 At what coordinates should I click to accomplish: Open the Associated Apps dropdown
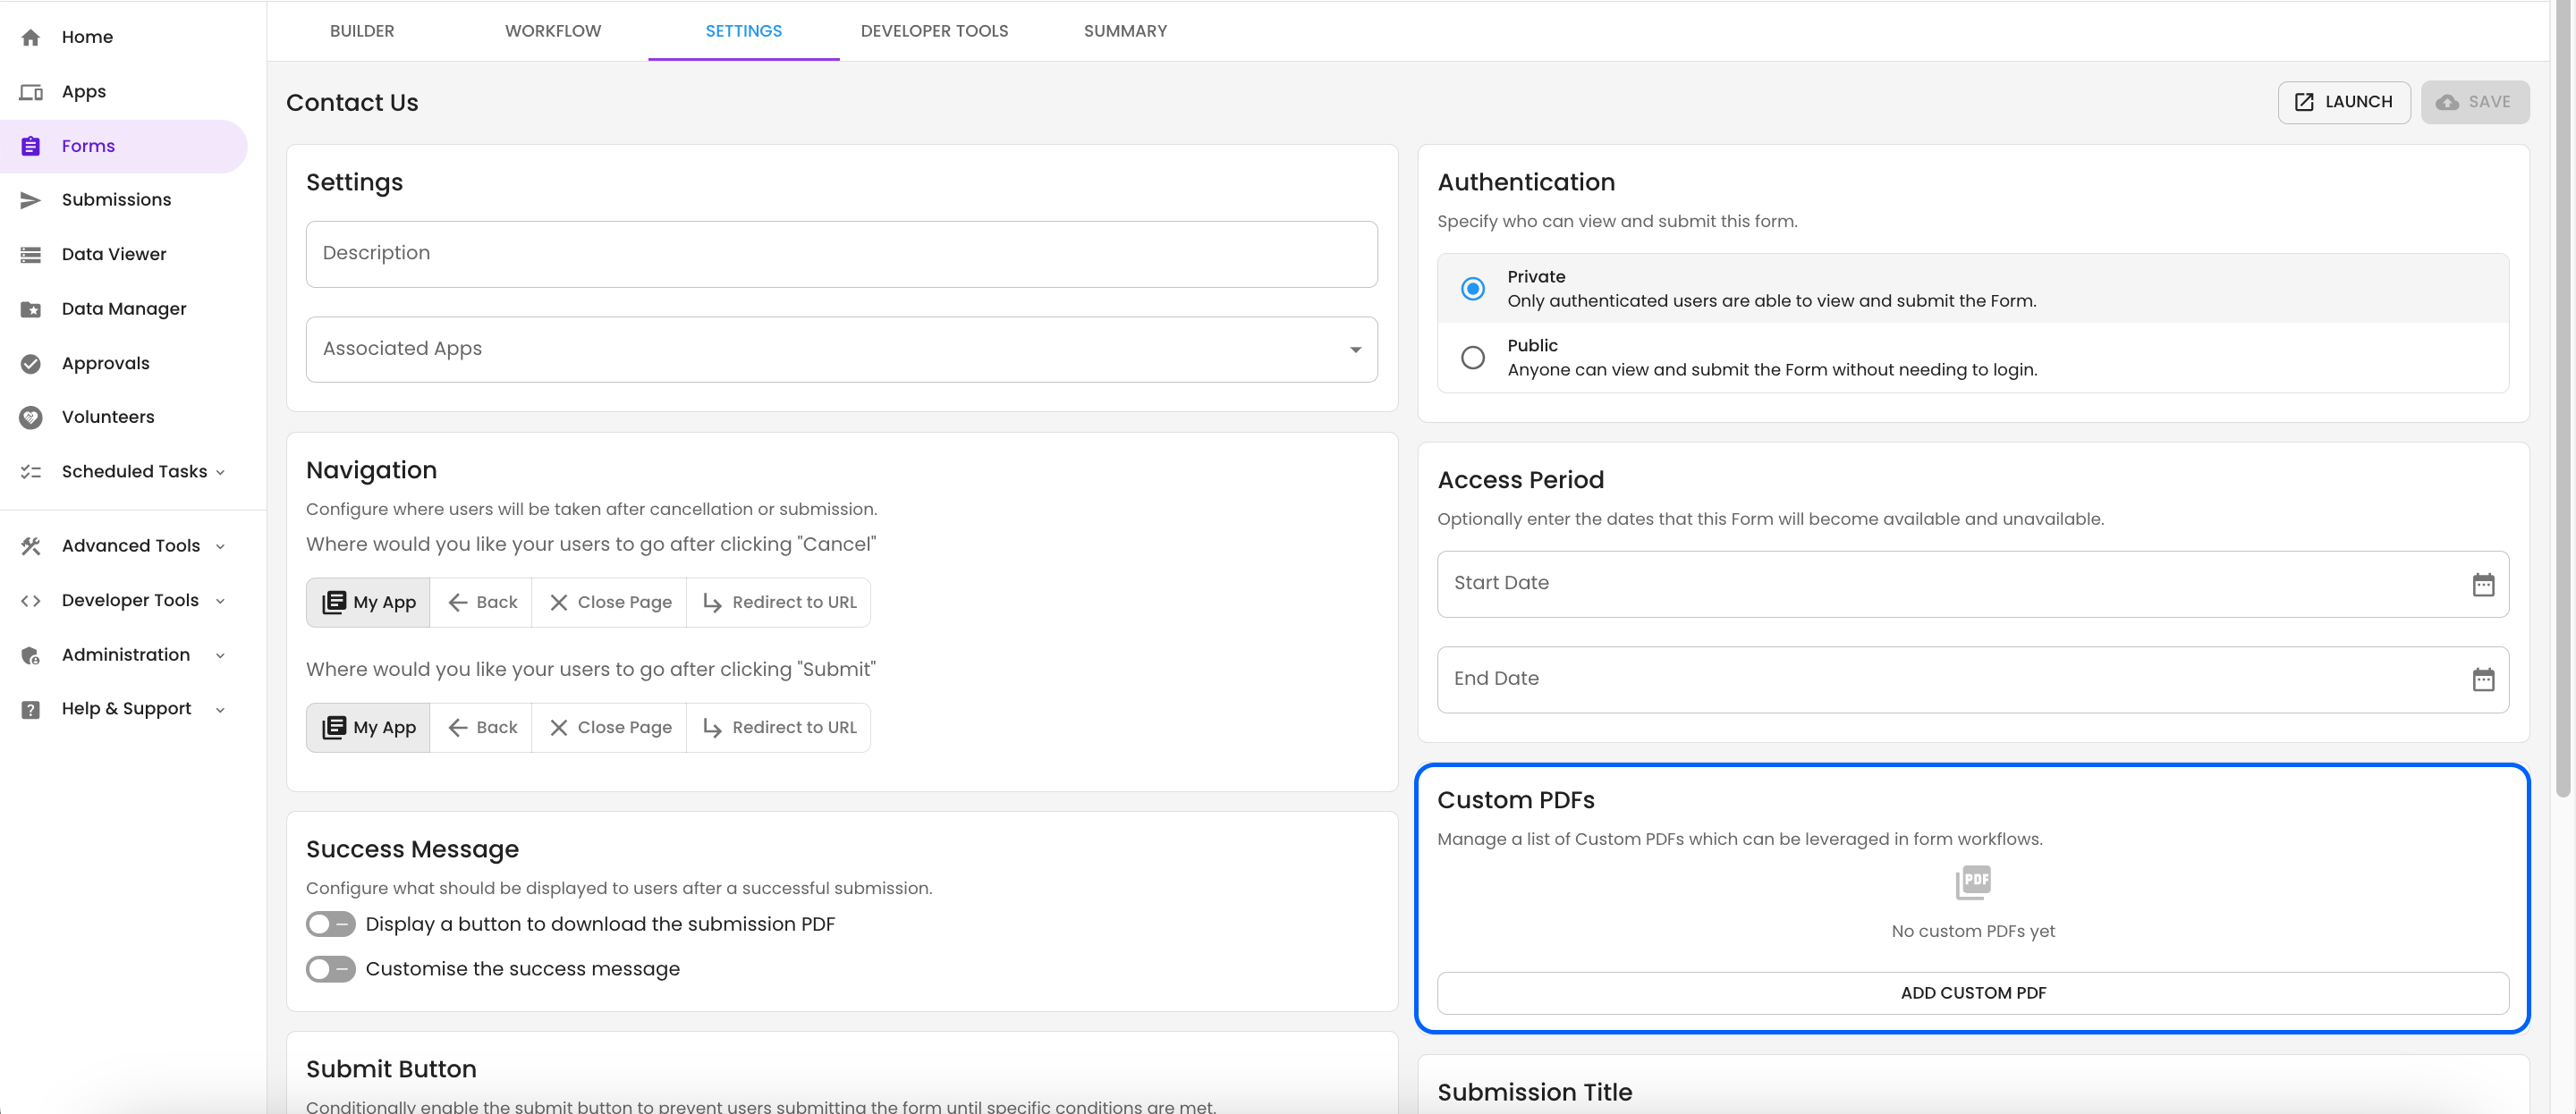pyautogui.click(x=841, y=349)
